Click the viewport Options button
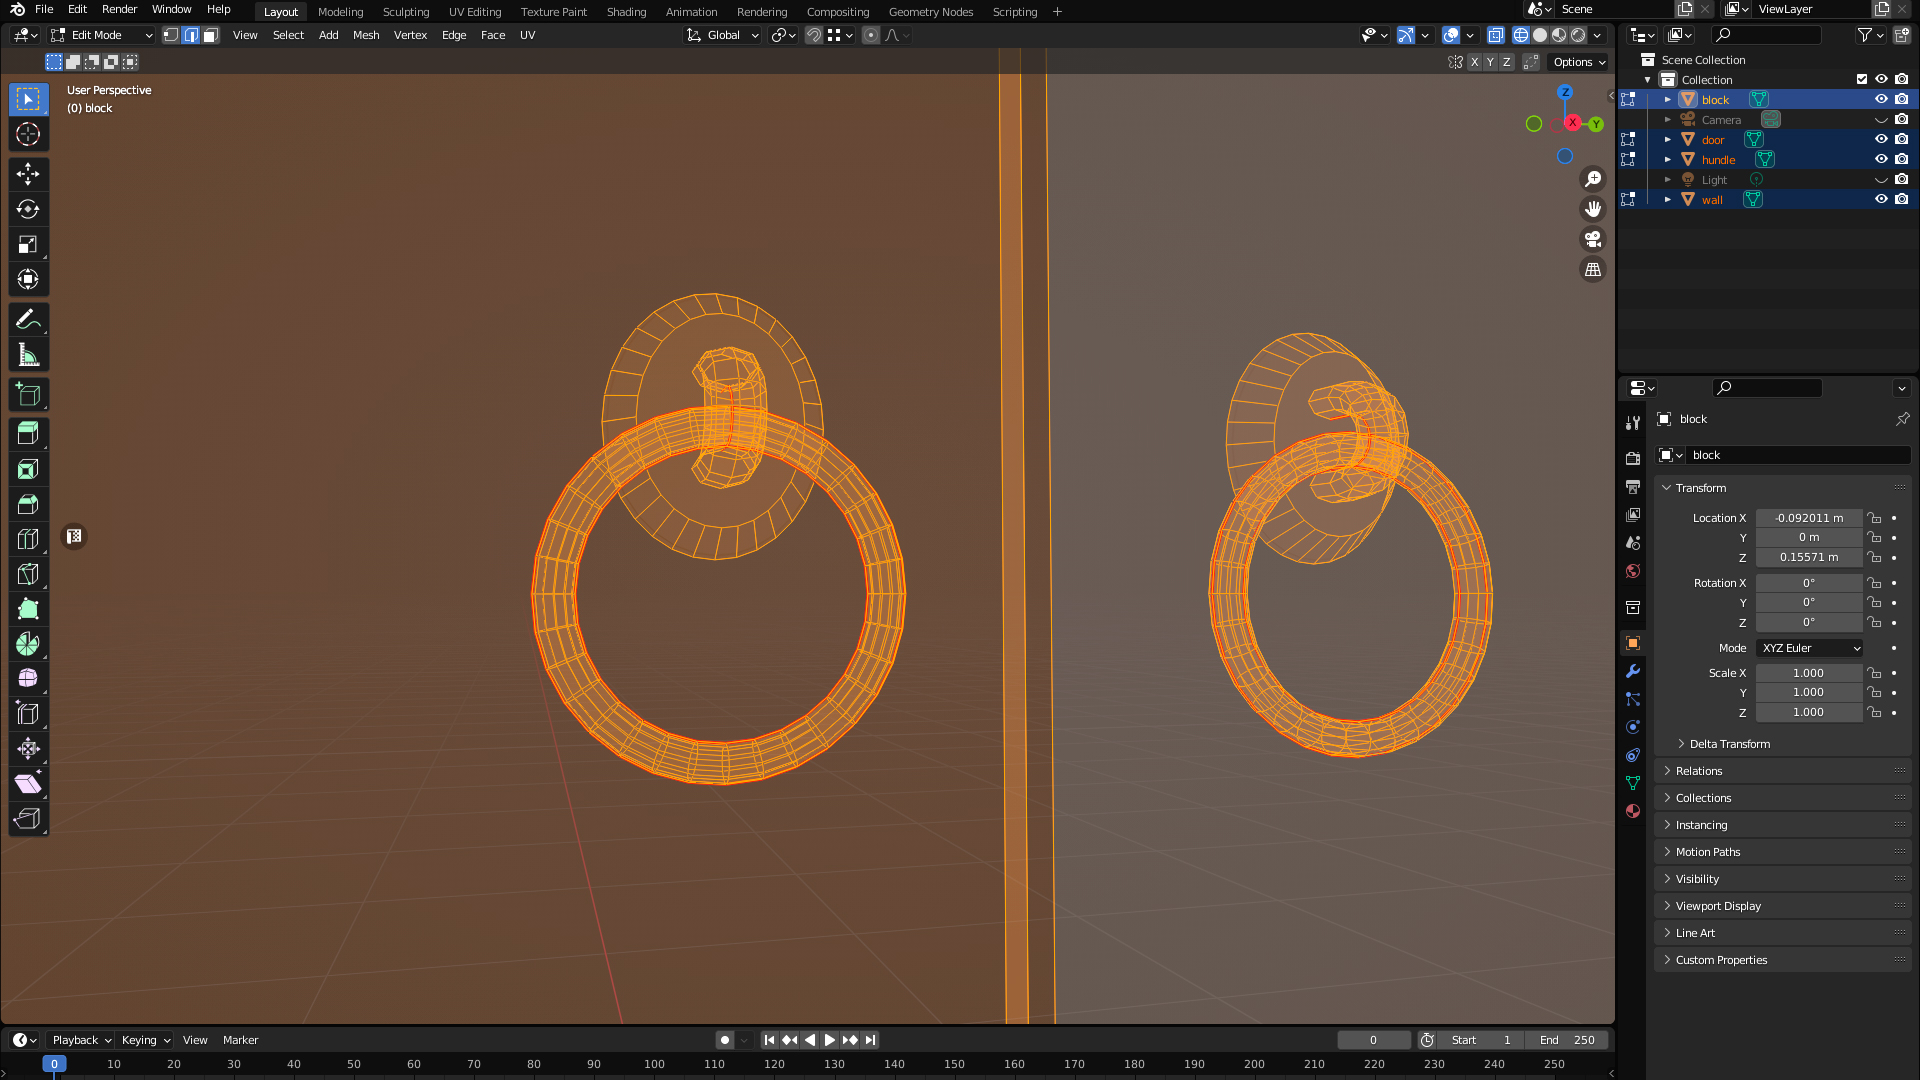This screenshot has height=1080, width=1920. (x=1579, y=62)
